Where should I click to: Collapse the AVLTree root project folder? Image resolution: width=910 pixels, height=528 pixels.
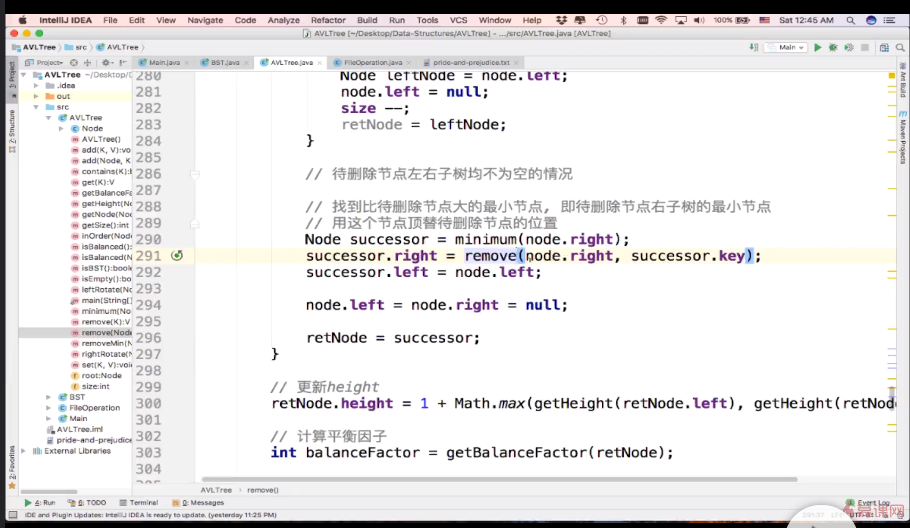coord(24,75)
